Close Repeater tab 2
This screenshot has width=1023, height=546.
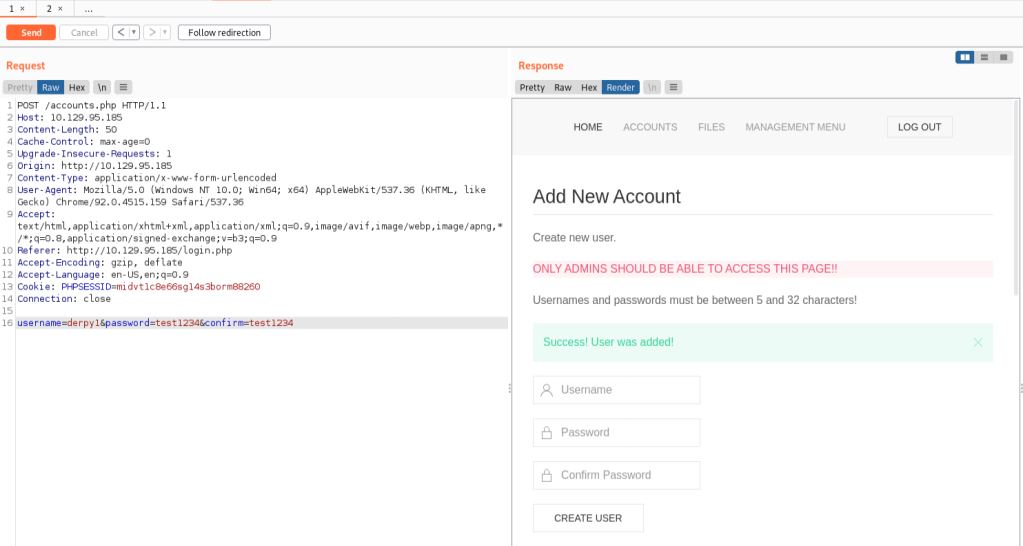tap(60, 8)
